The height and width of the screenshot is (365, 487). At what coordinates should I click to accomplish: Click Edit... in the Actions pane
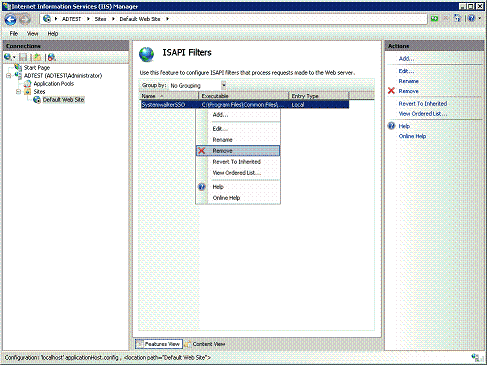[x=406, y=71]
